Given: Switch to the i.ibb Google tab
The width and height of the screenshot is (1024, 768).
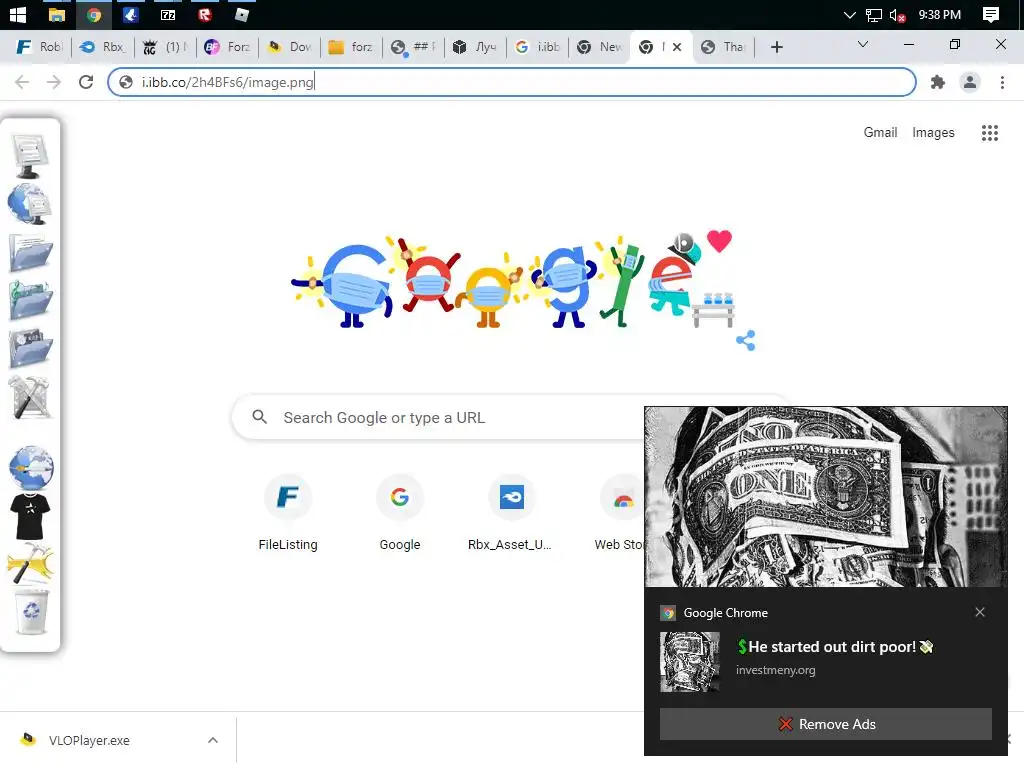Looking at the screenshot, I should pos(538,47).
